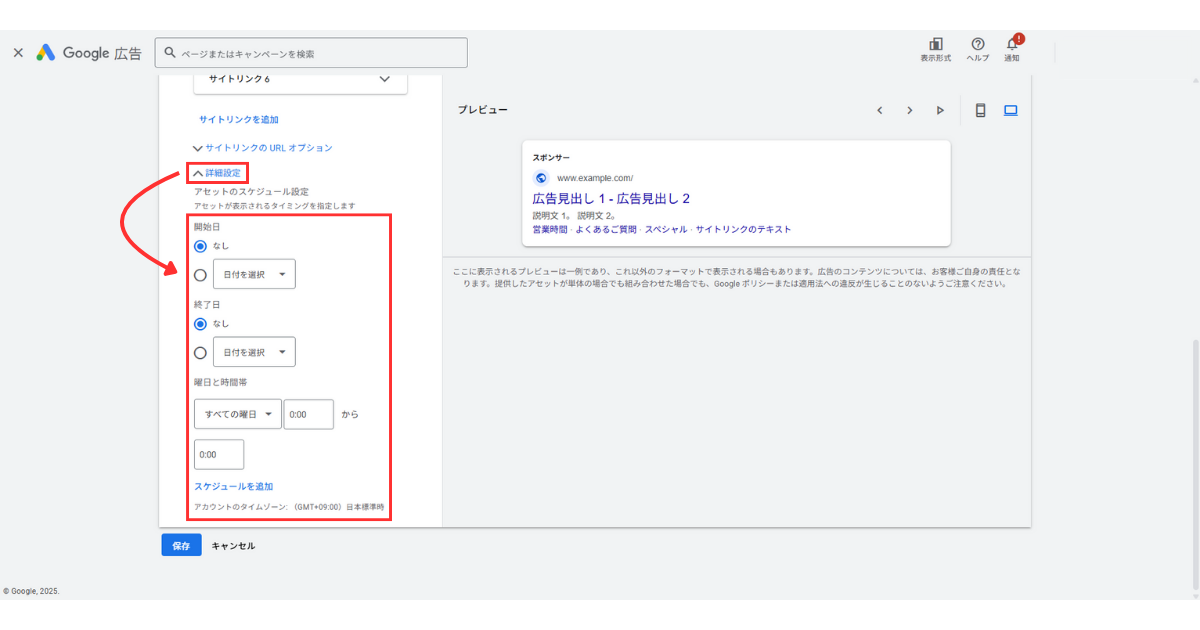Click 営業時間 sitelink in preview
The image size is (1200, 630).
click(x=549, y=230)
